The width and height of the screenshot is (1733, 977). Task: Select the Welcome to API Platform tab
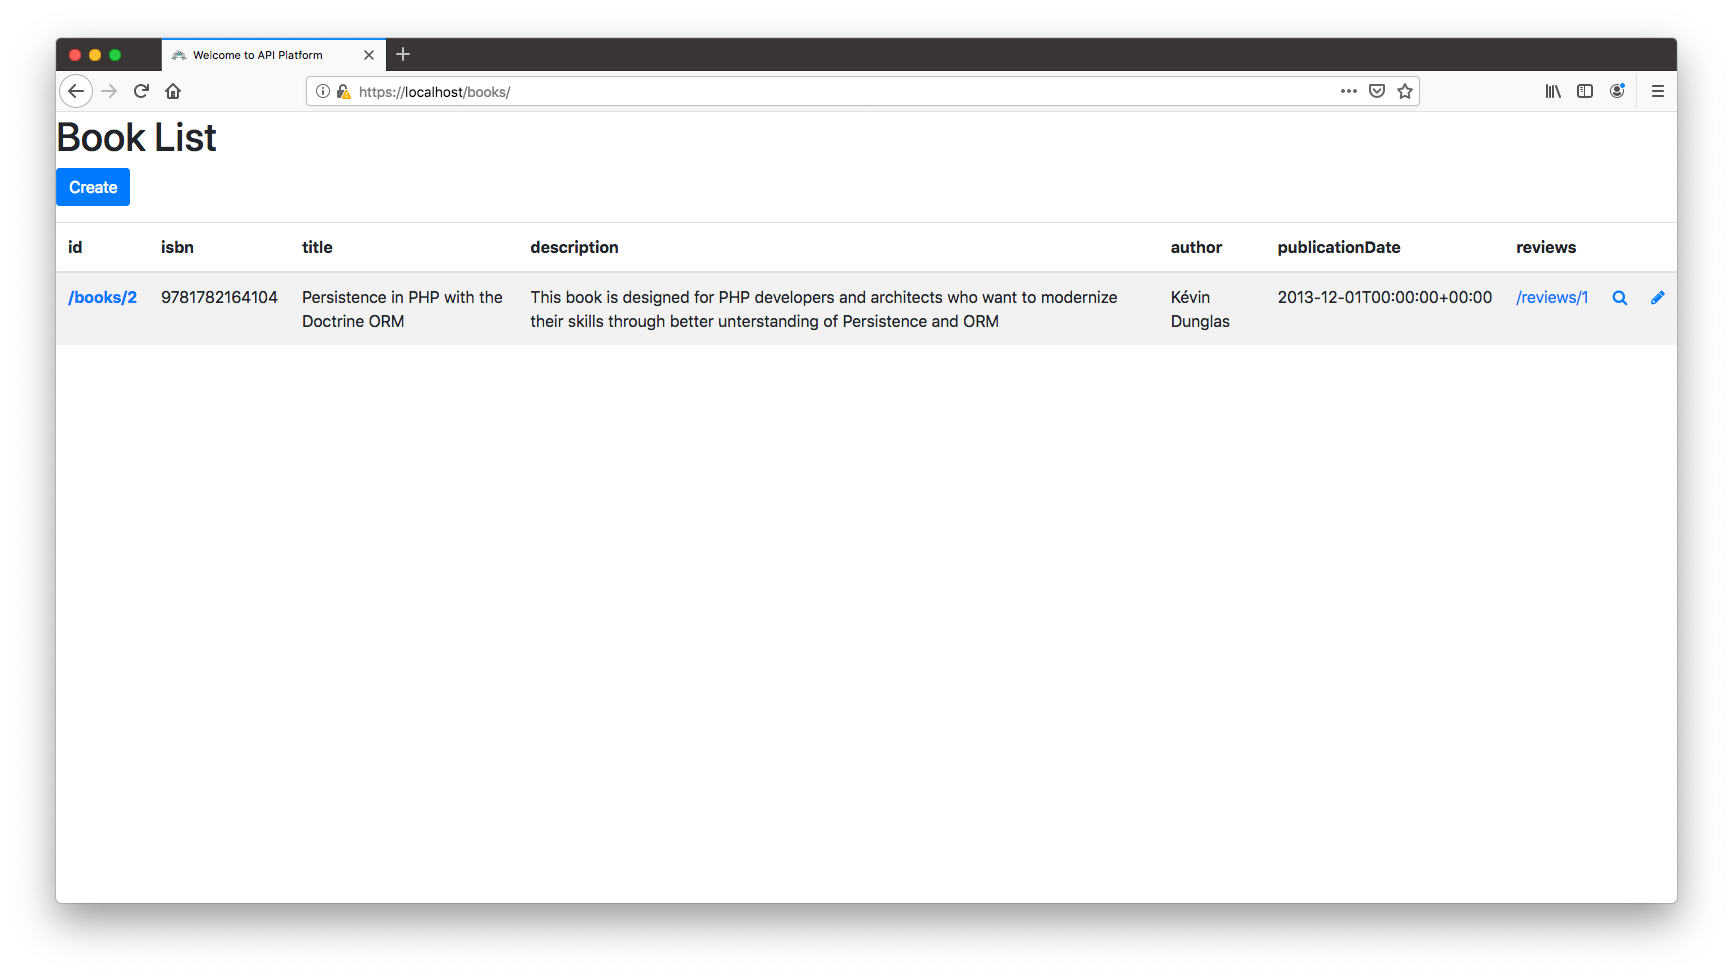click(273, 55)
